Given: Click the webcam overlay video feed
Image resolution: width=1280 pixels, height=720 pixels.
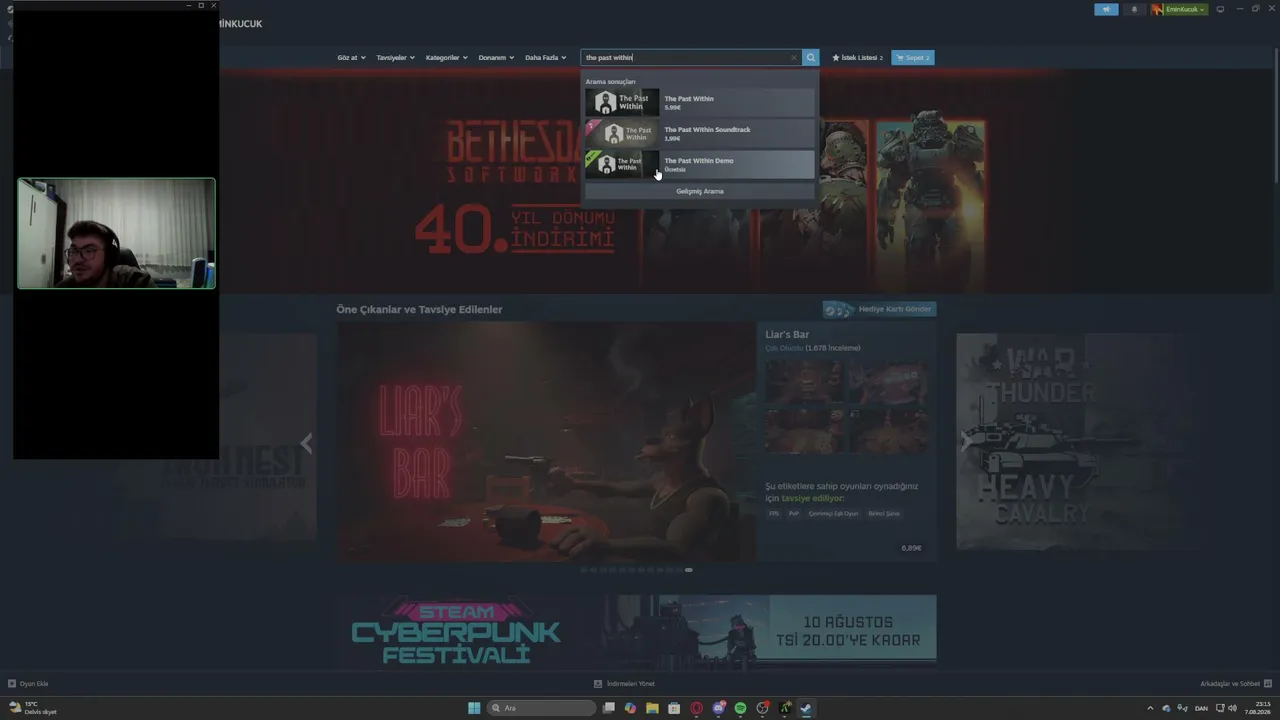Looking at the screenshot, I should (116, 234).
